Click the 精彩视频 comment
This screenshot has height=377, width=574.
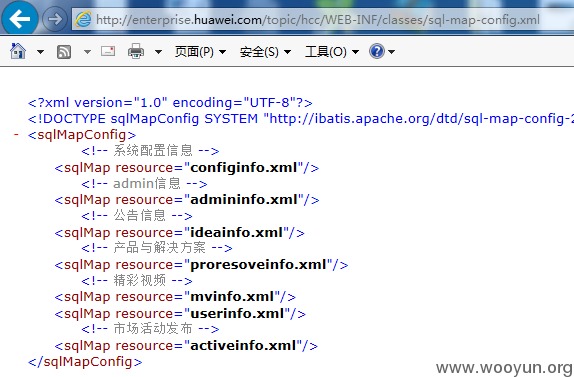[x=137, y=281]
